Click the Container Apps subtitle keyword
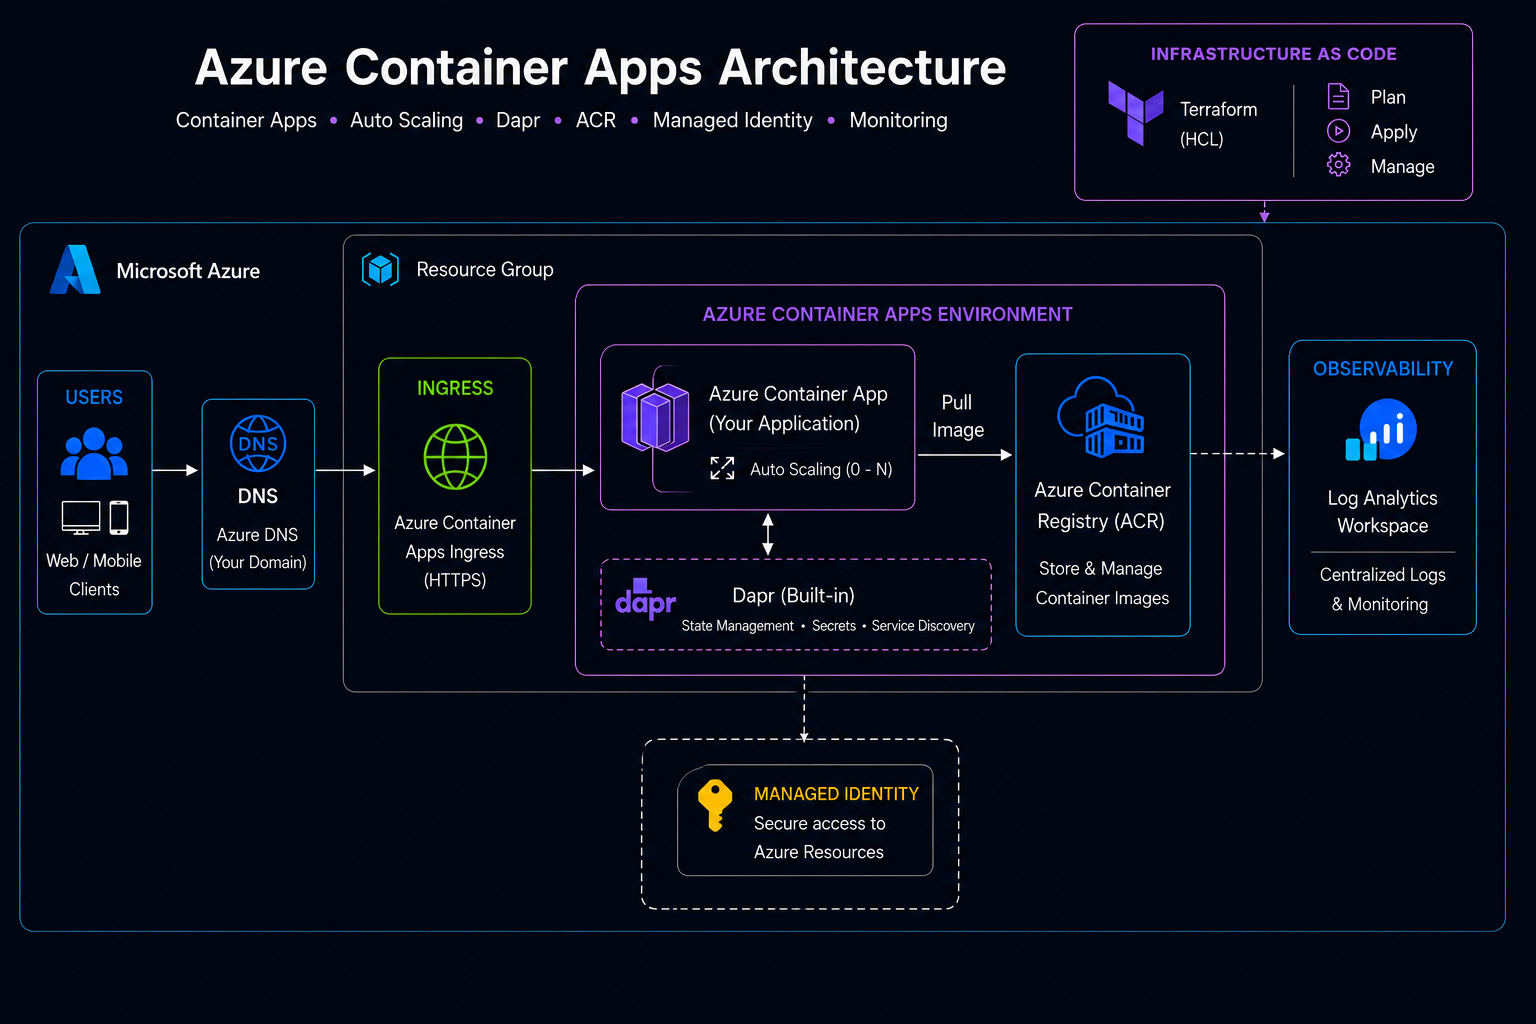Viewport: 1536px width, 1024px height. (246, 121)
